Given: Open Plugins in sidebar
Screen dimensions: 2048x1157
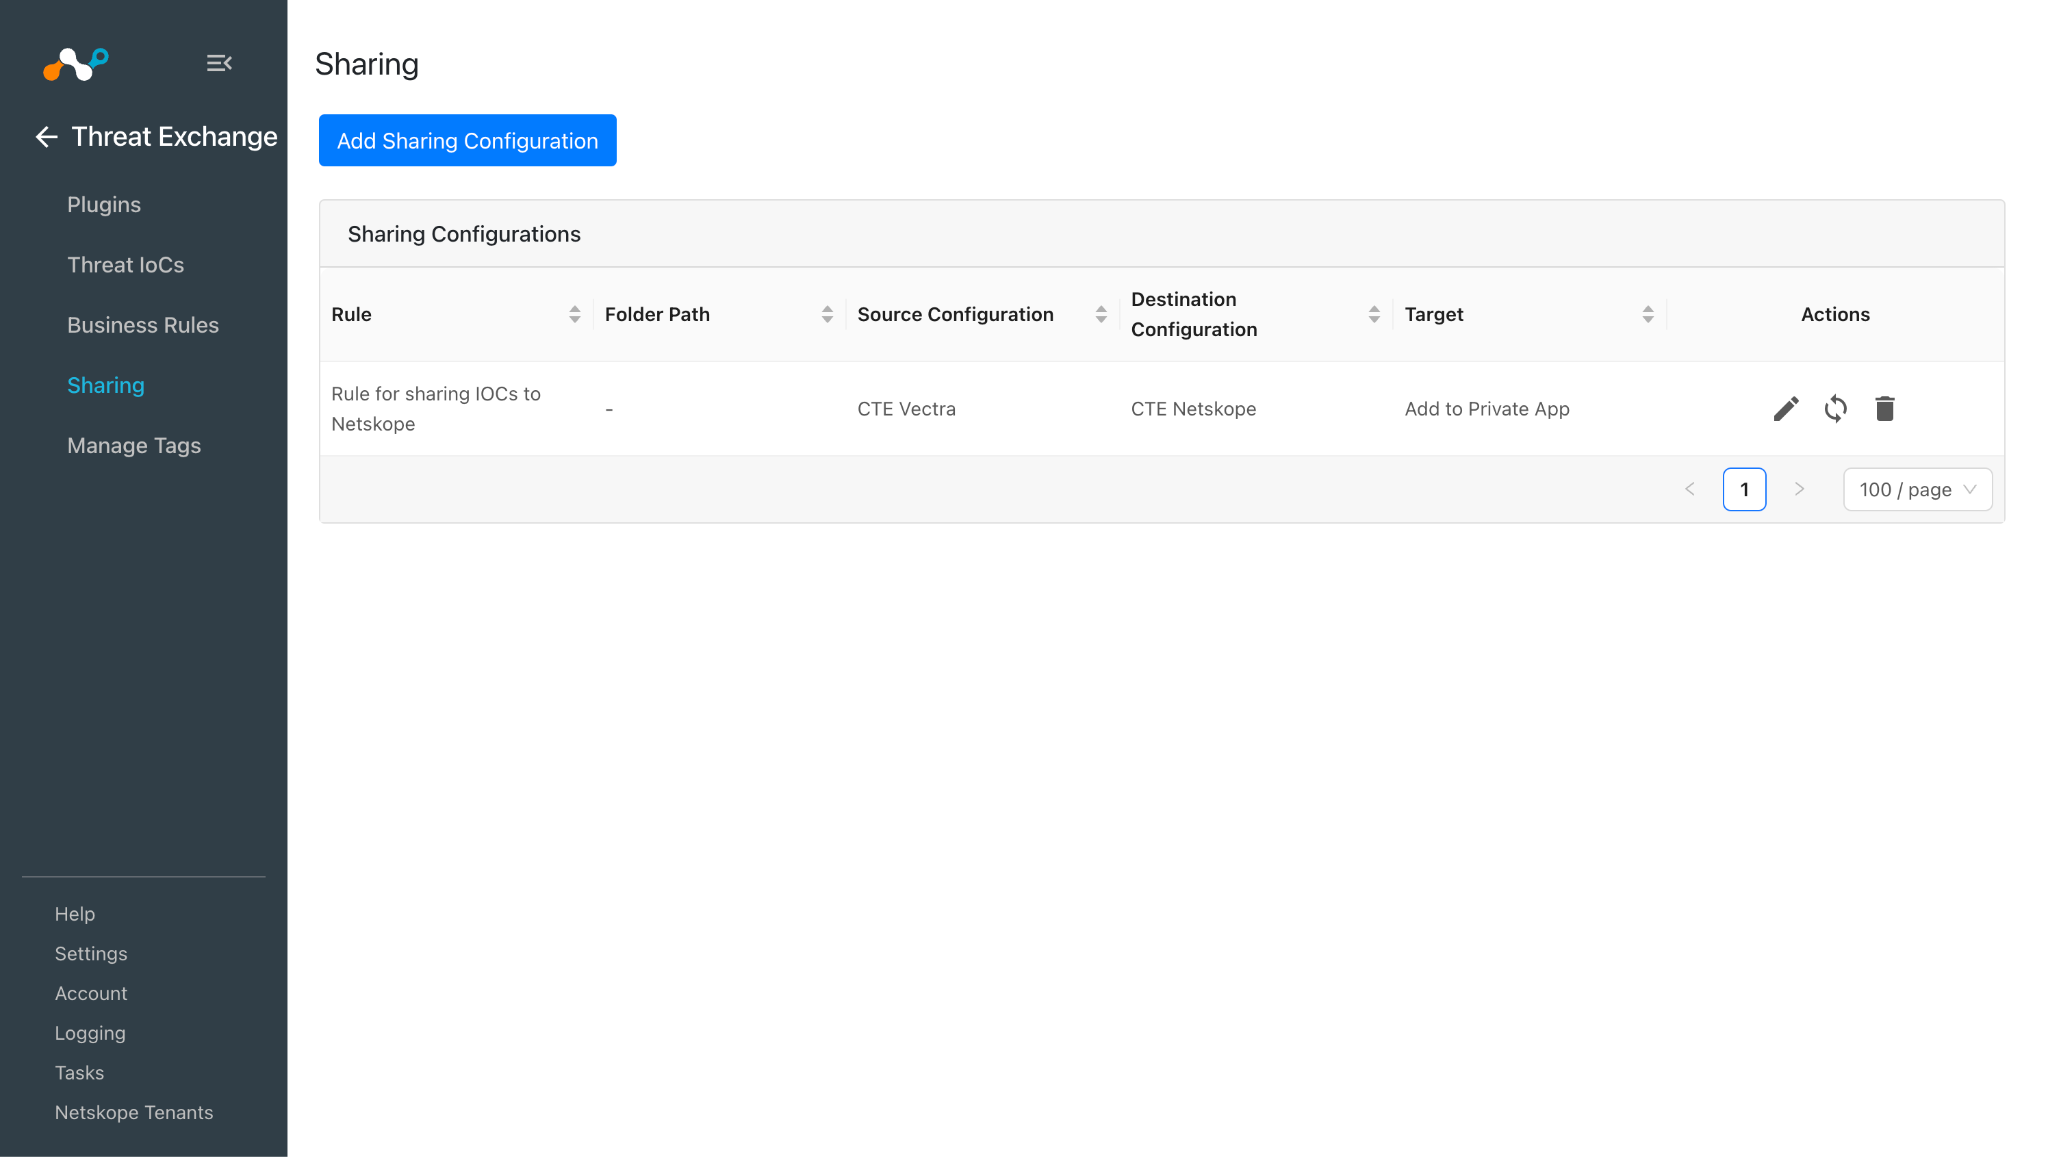Looking at the screenshot, I should click(x=104, y=204).
